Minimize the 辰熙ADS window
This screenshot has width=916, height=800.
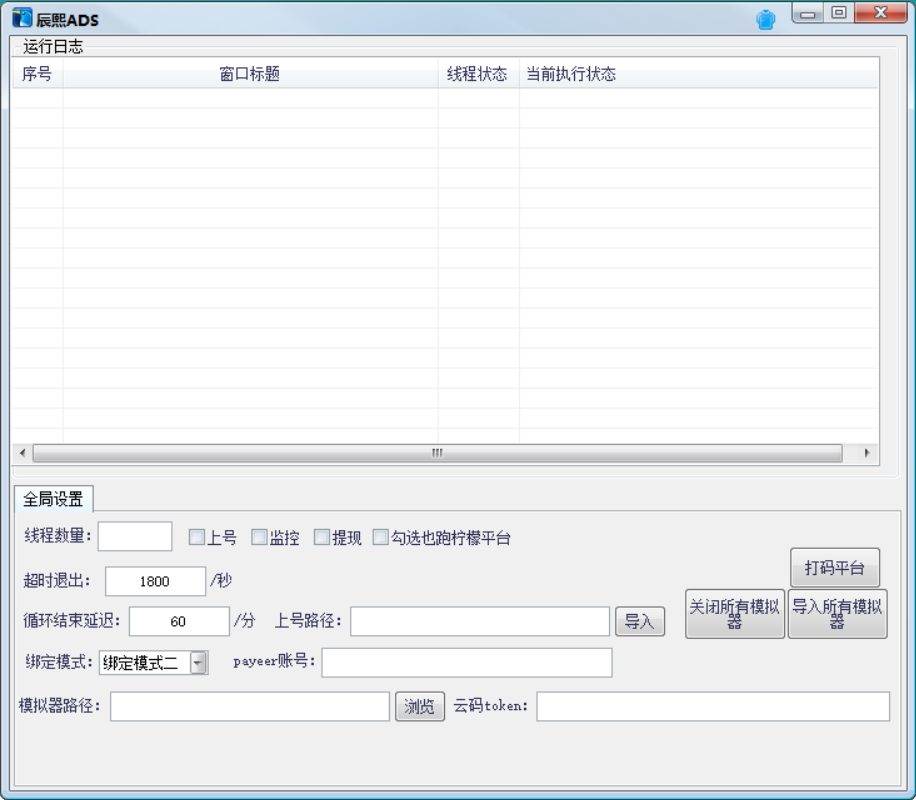tap(808, 14)
